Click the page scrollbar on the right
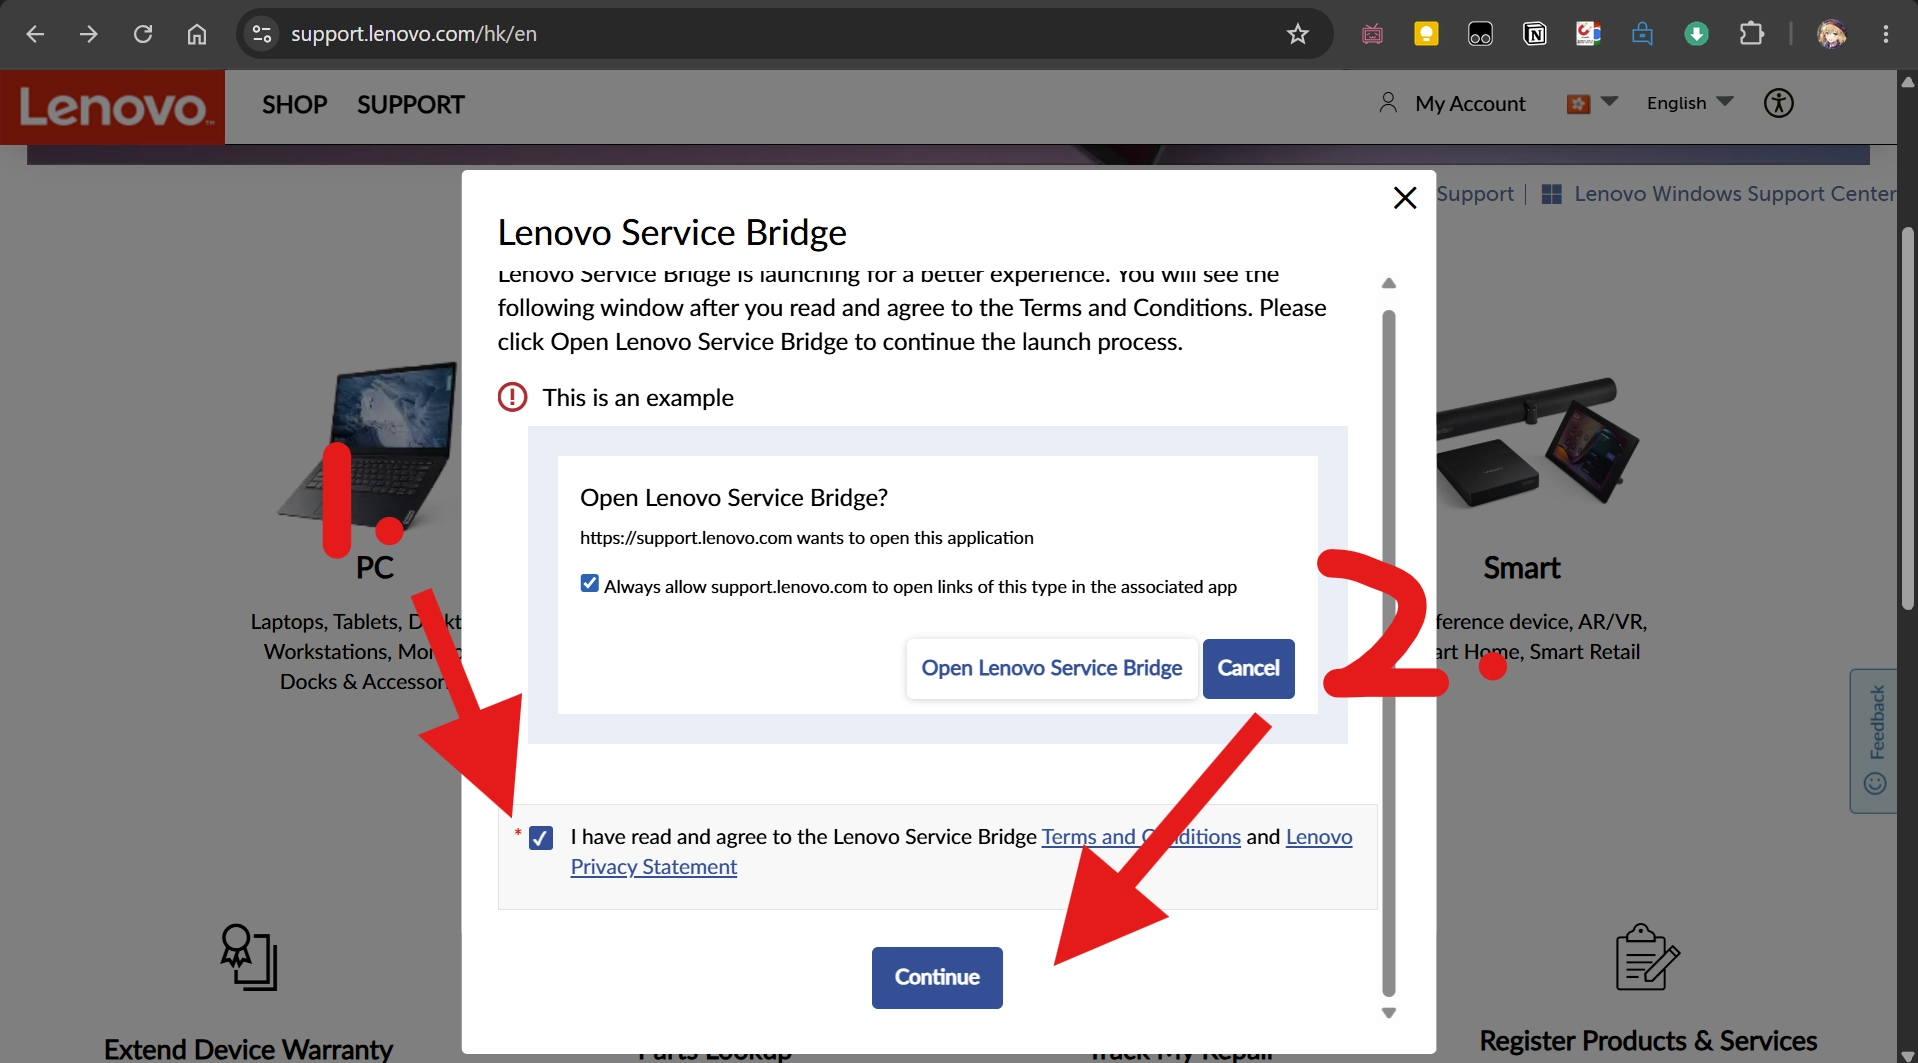1918x1063 pixels. pos(1908,419)
